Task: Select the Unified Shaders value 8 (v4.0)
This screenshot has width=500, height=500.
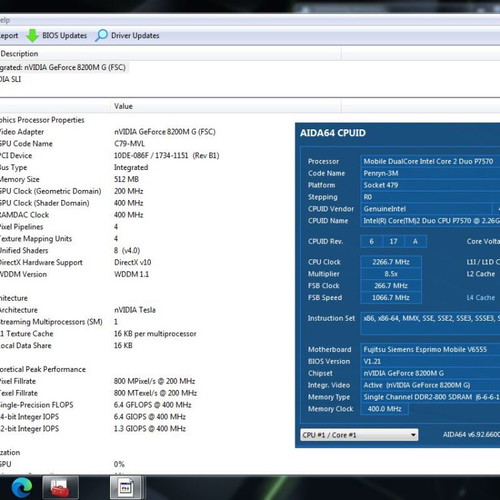Action: [127, 251]
